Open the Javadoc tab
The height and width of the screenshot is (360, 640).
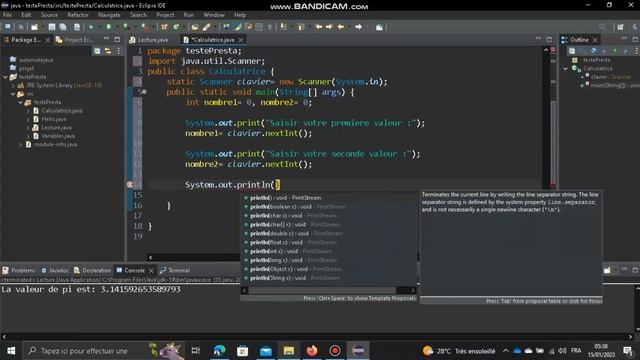point(55,270)
